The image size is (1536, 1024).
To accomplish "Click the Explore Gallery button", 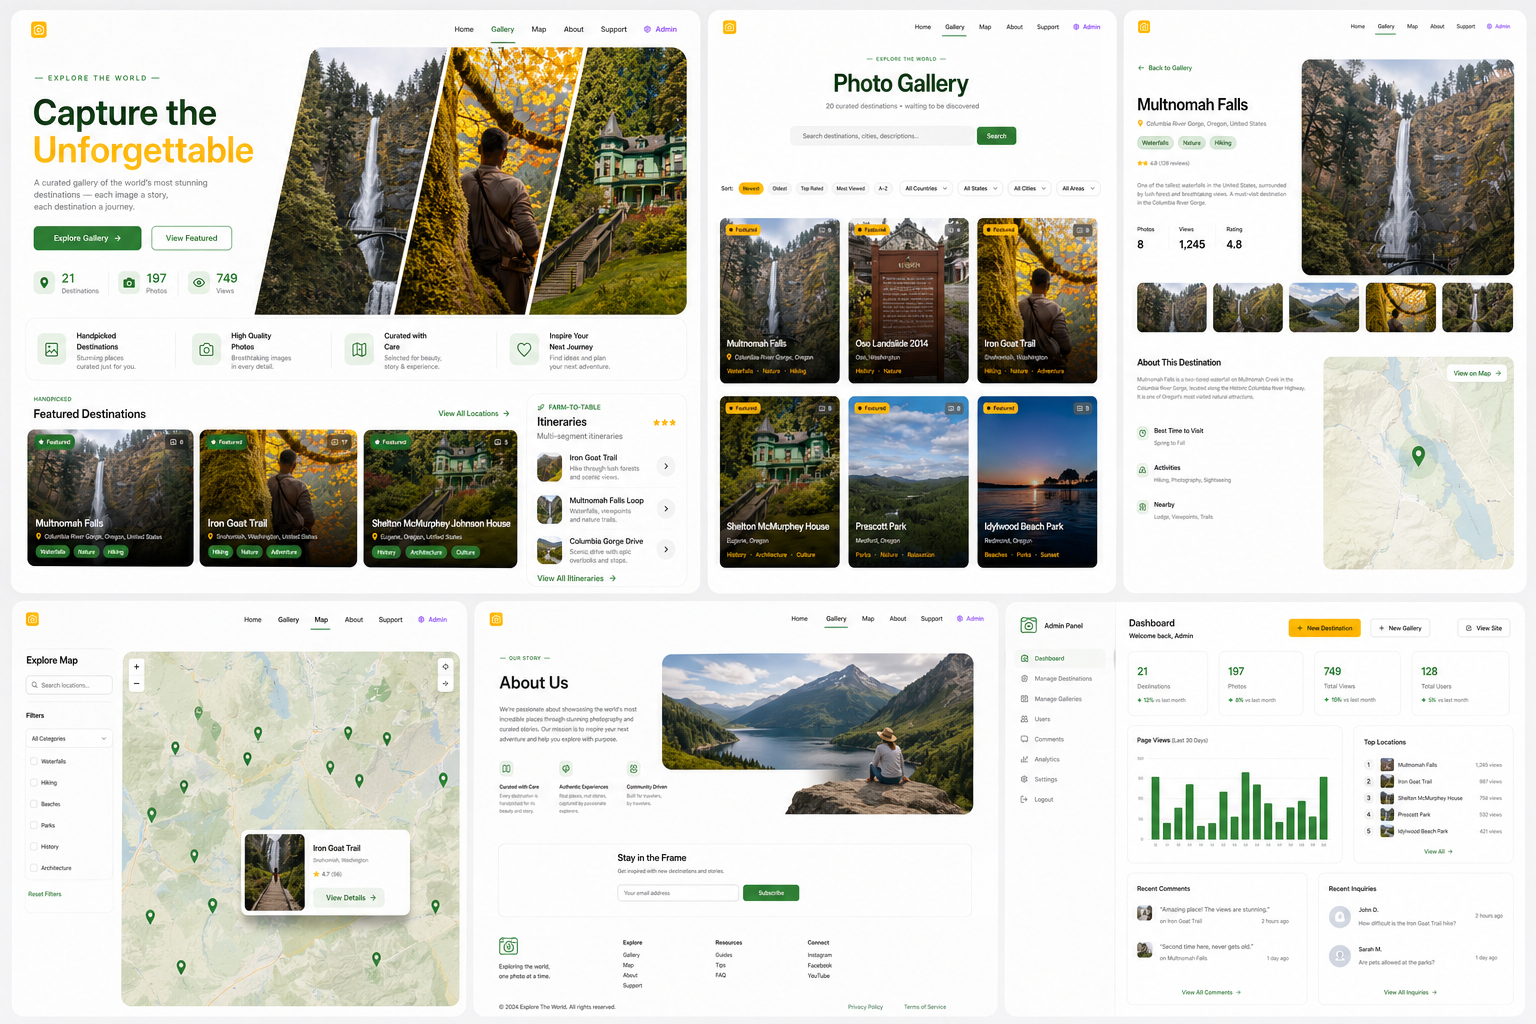I will [x=87, y=238].
